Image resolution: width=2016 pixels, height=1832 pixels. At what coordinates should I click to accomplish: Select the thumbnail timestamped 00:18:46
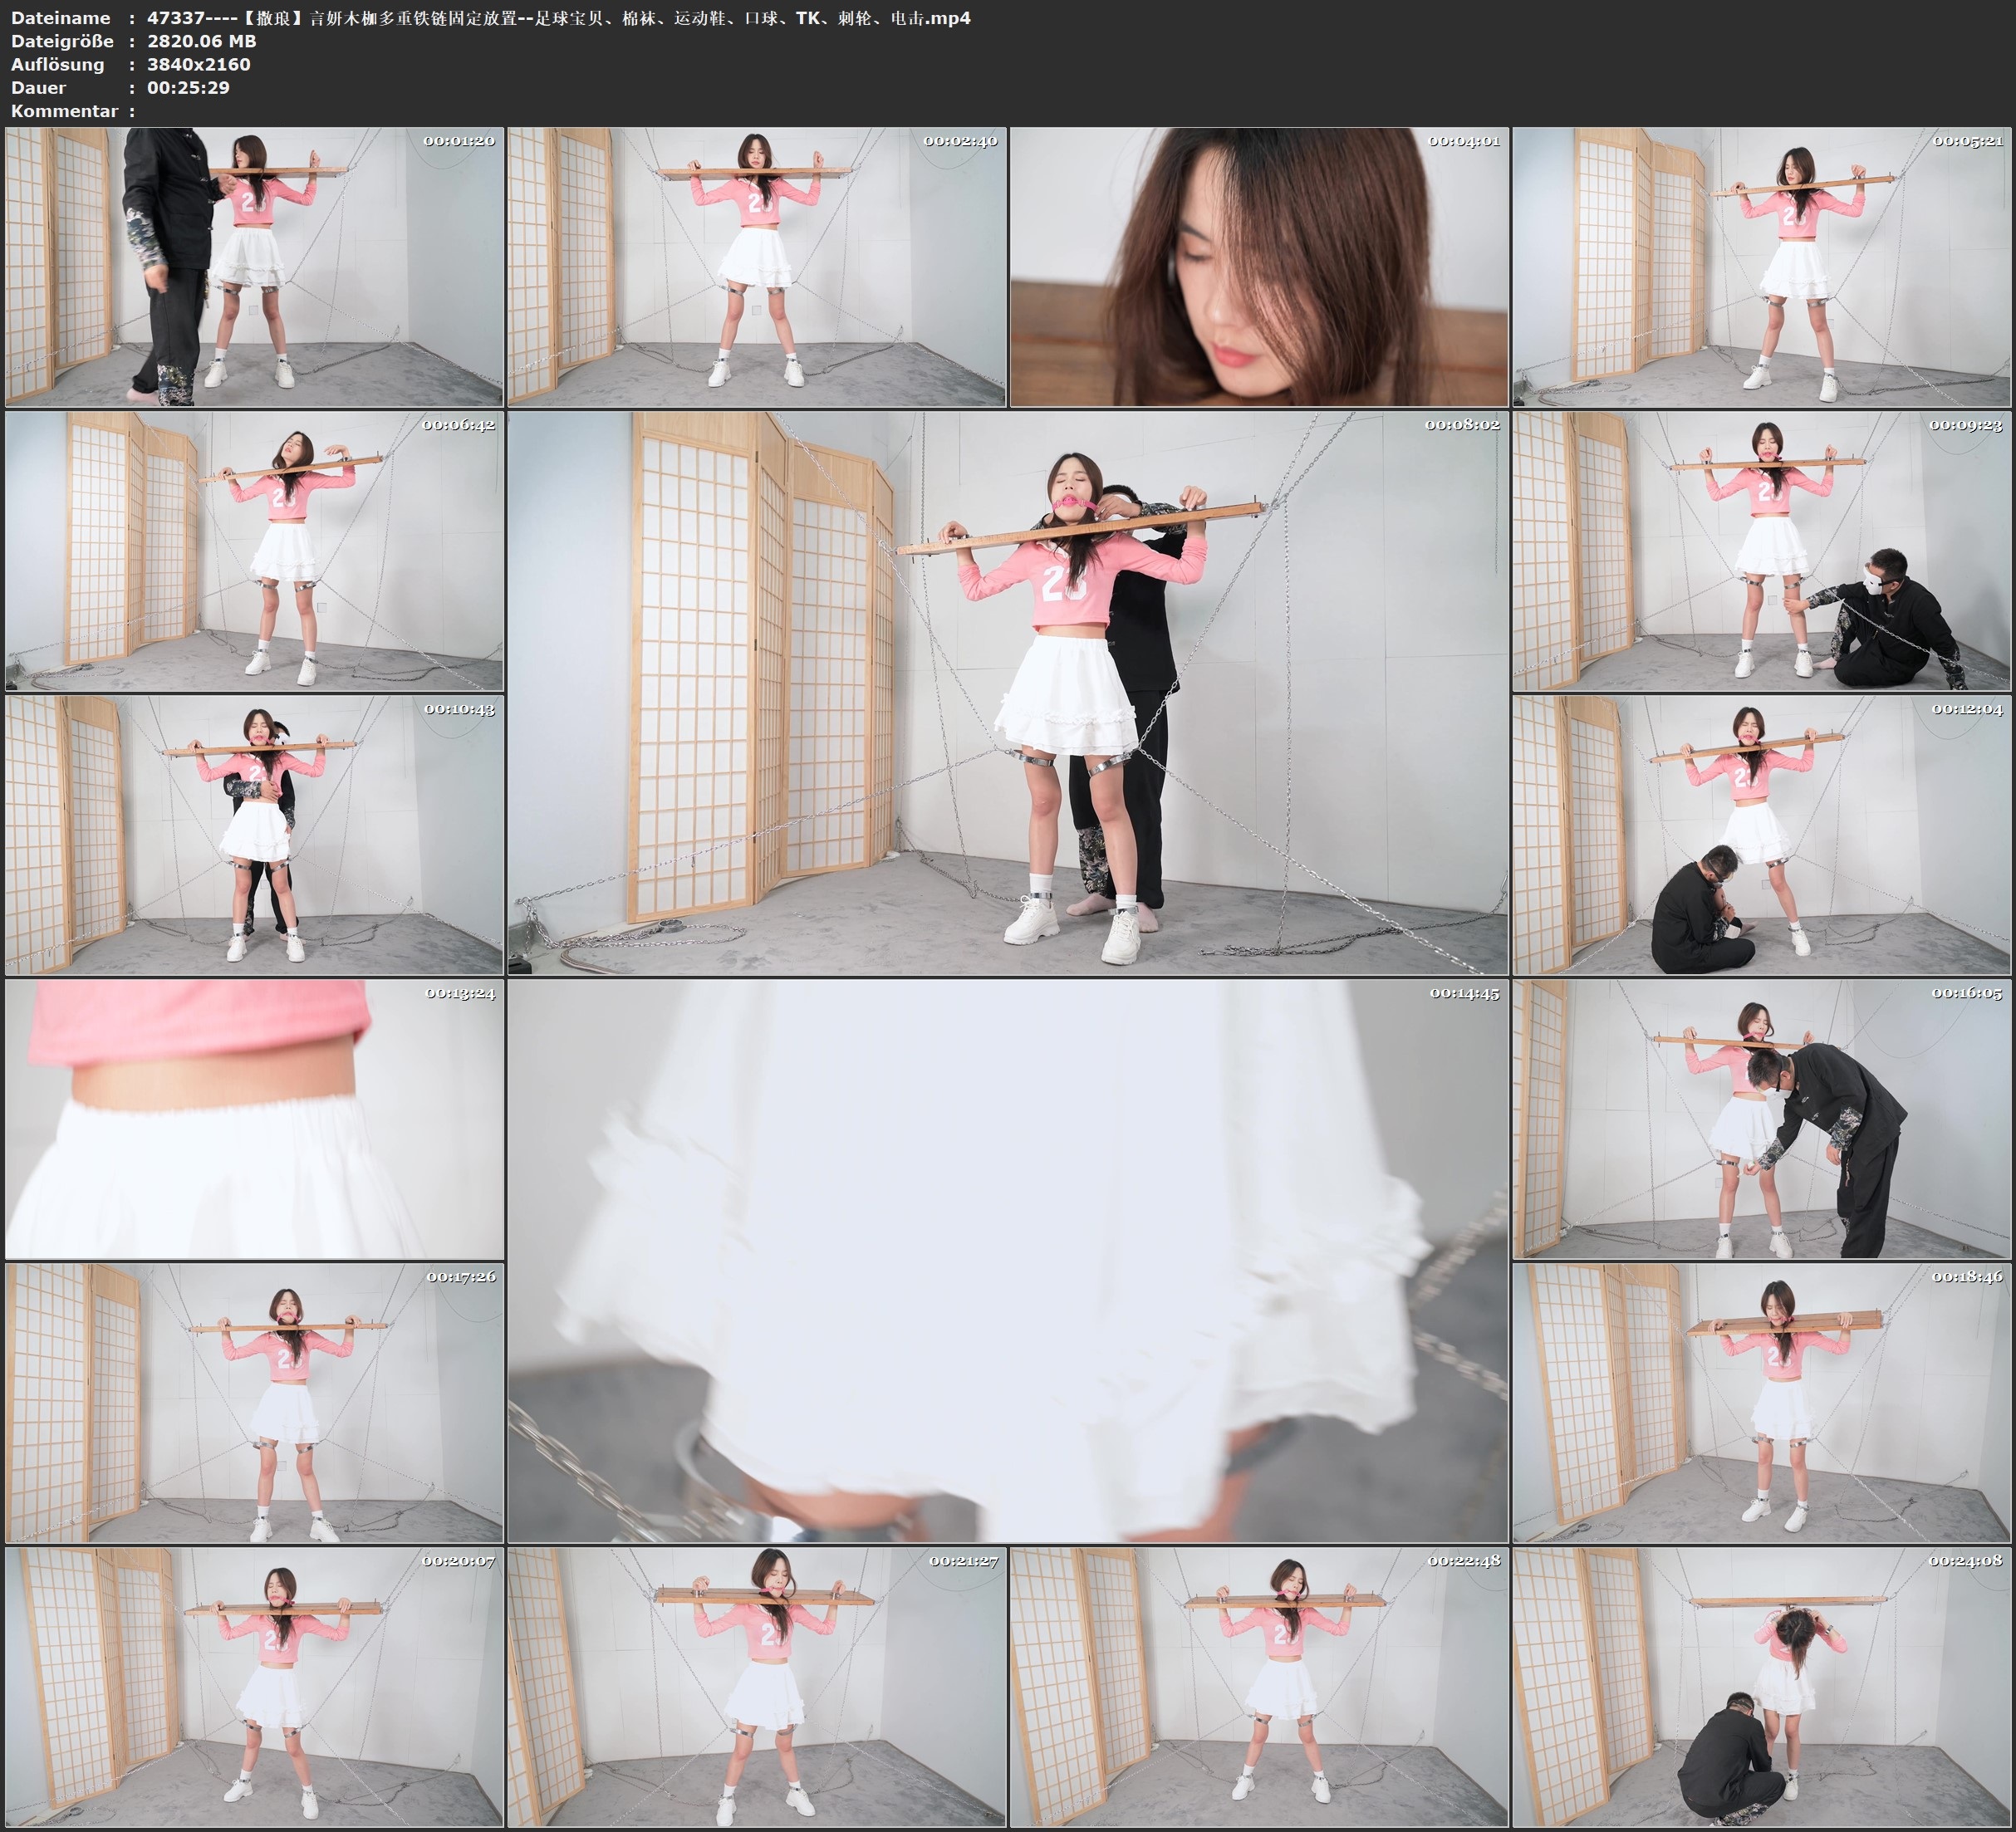point(1762,1402)
